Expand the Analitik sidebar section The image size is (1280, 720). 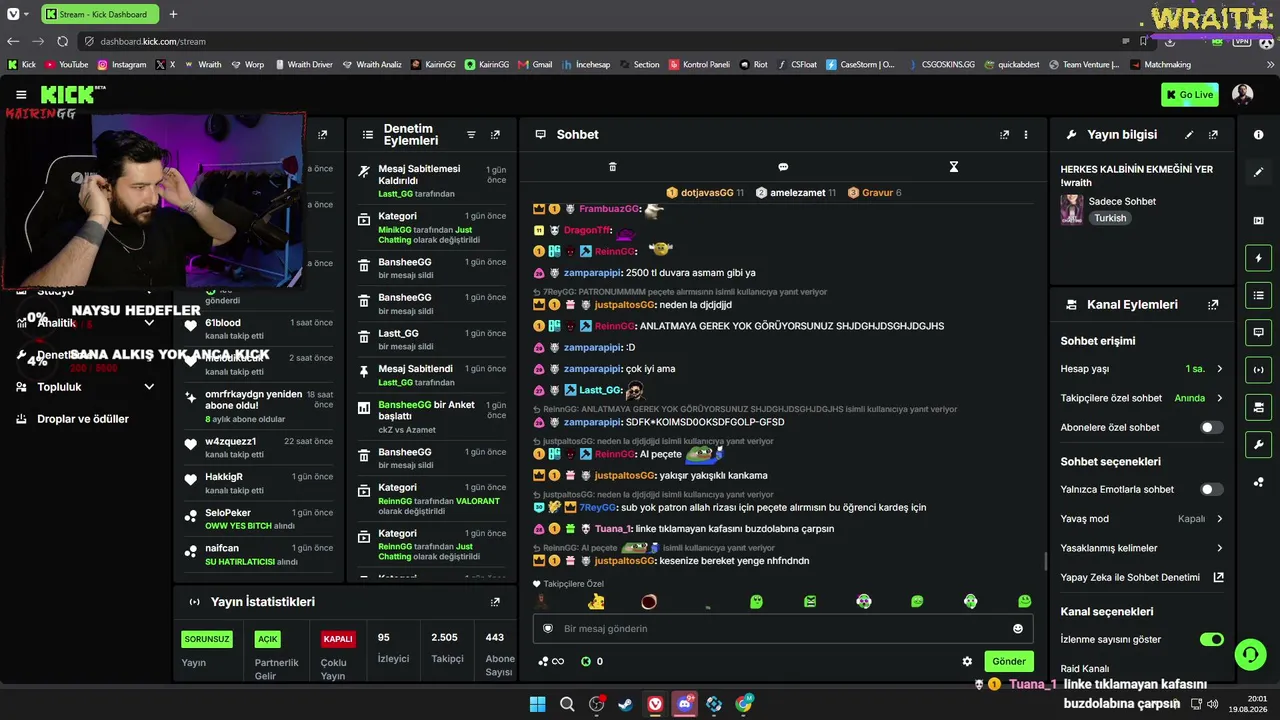pyautogui.click(x=149, y=323)
